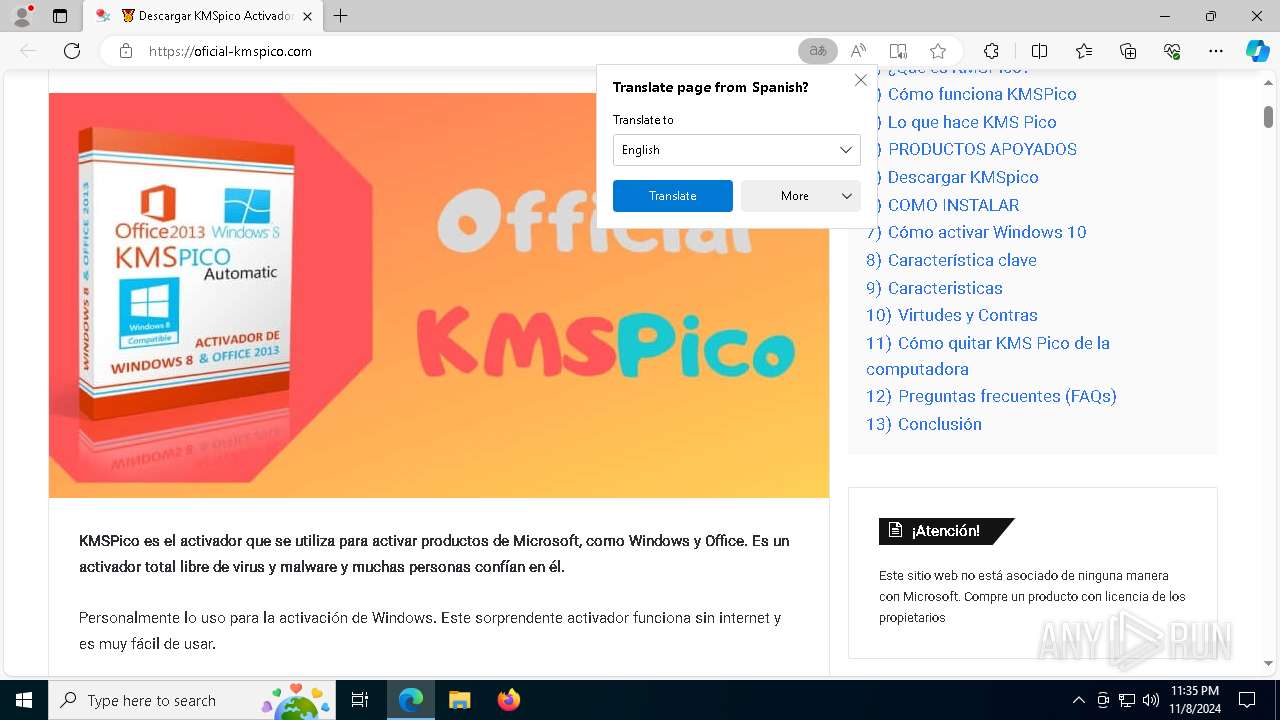1280x720 pixels.
Task: Add this page to favorites star
Action: [x=938, y=51]
